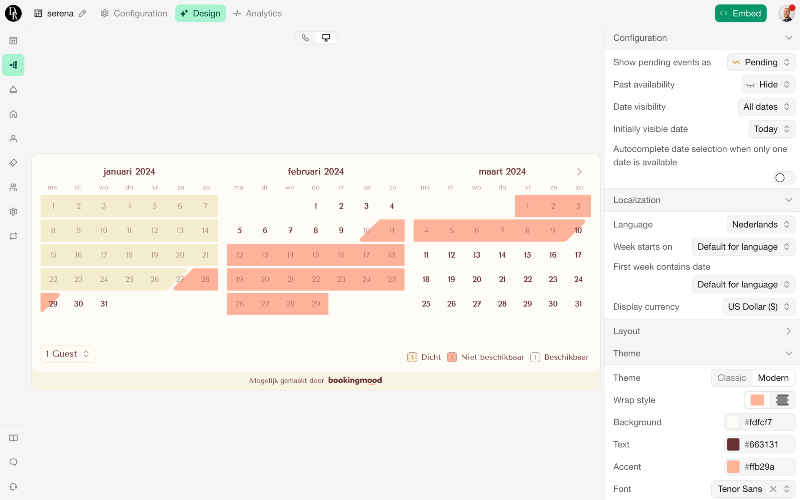Switch preview to the desktop monitor icon

click(x=326, y=38)
